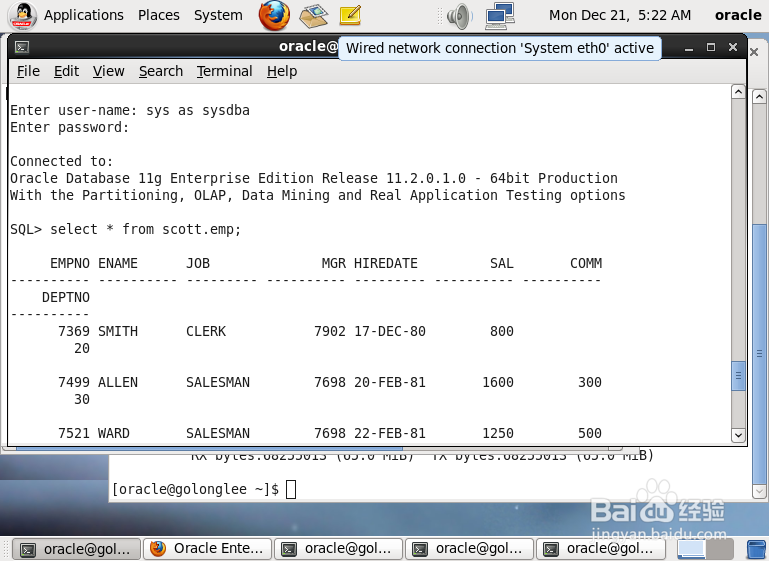Click the Oracle Linux penguin logo icon
This screenshot has height=561, width=769.
tap(23, 16)
